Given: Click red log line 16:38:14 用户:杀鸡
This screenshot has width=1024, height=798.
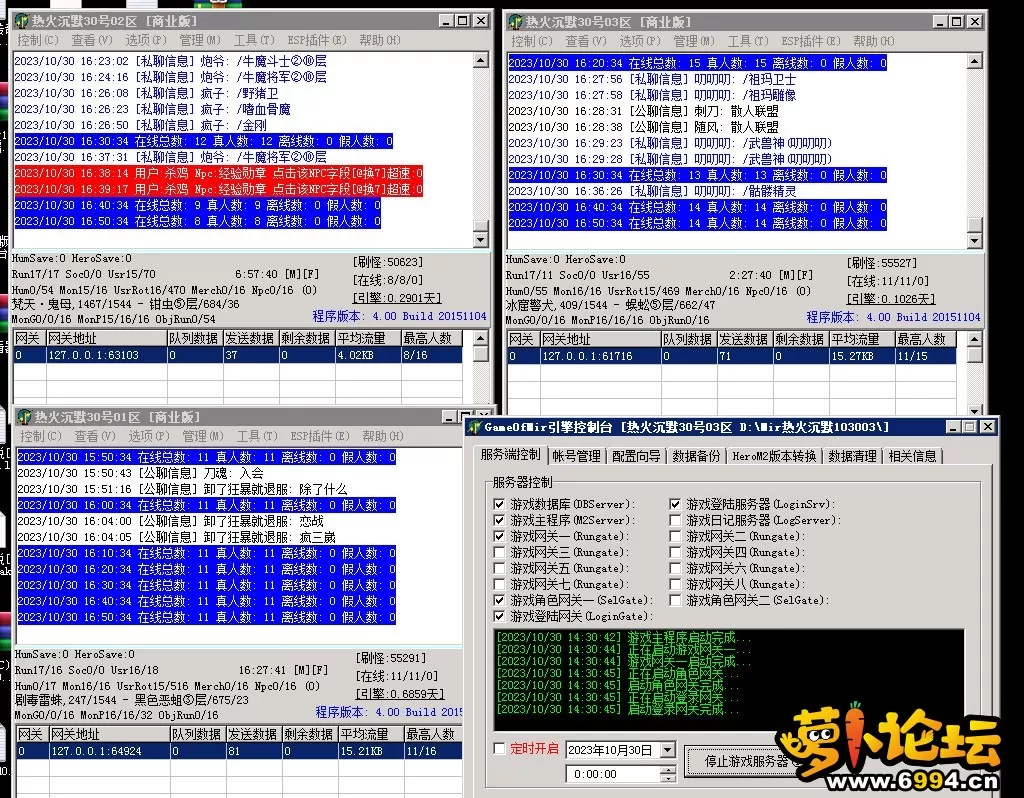Looking at the screenshot, I should 219,173.
